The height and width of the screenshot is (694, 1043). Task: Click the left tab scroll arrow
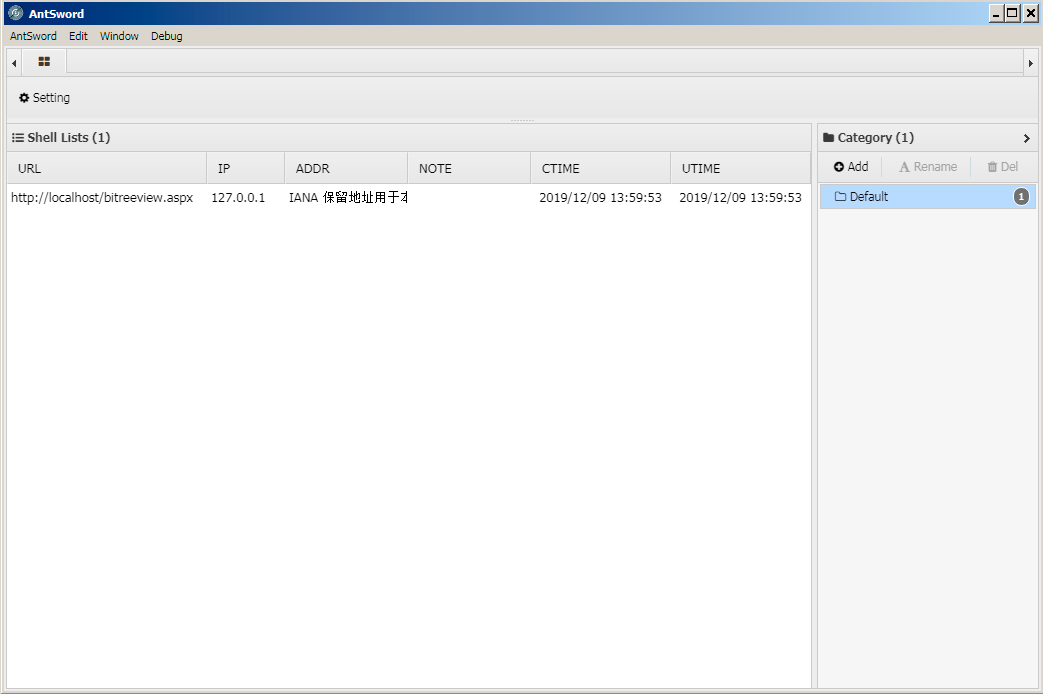tap(14, 63)
